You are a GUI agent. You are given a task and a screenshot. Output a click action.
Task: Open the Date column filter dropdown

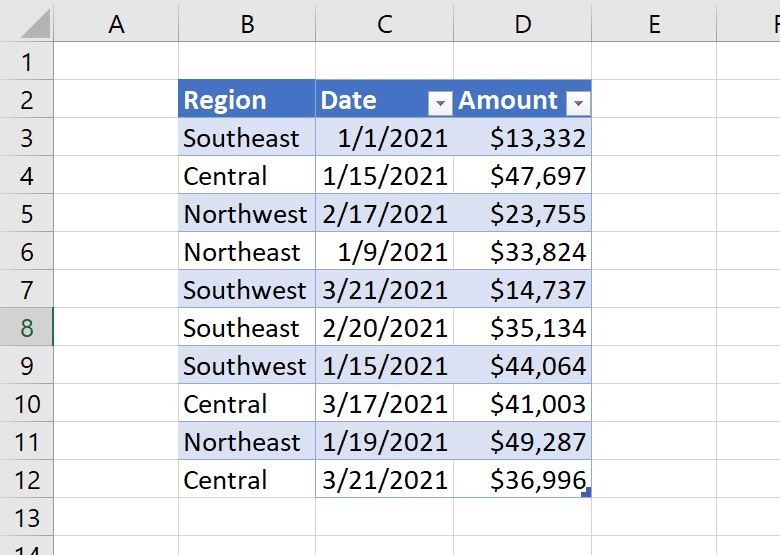pyautogui.click(x=440, y=102)
